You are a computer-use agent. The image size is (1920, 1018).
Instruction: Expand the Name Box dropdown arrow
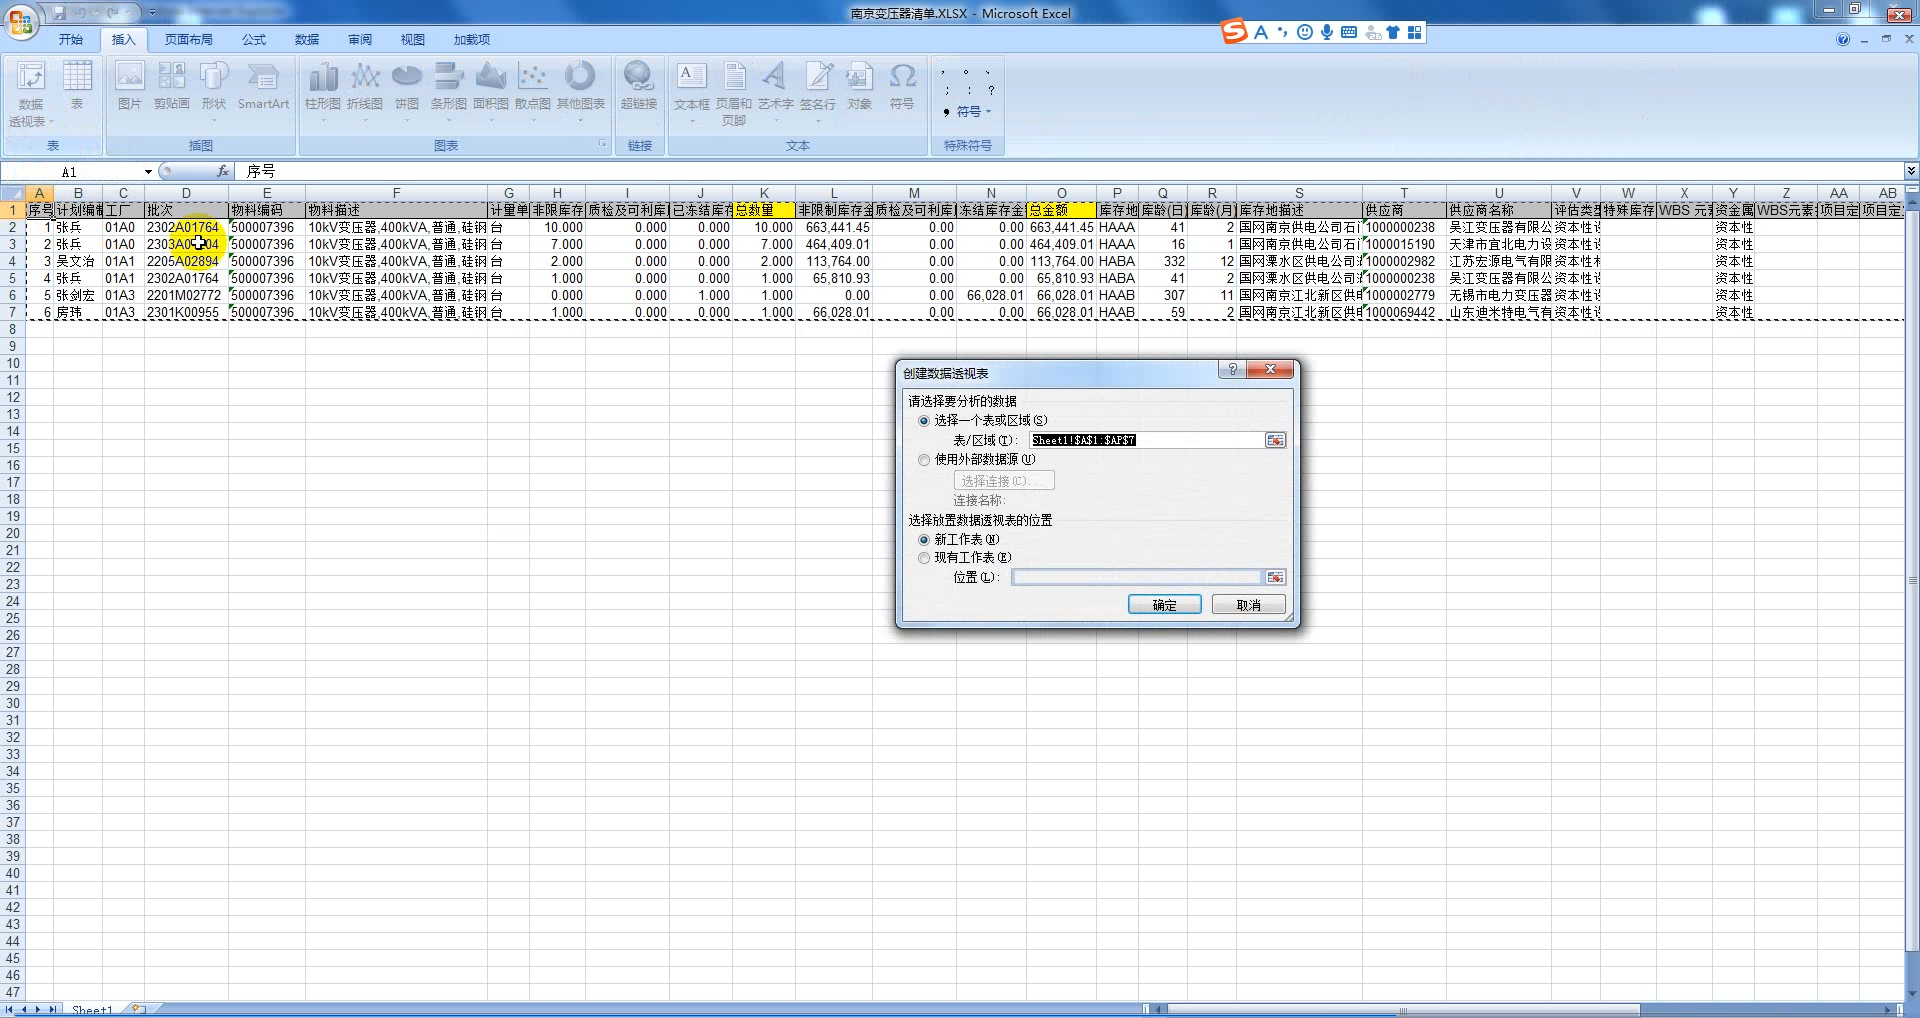tap(148, 172)
